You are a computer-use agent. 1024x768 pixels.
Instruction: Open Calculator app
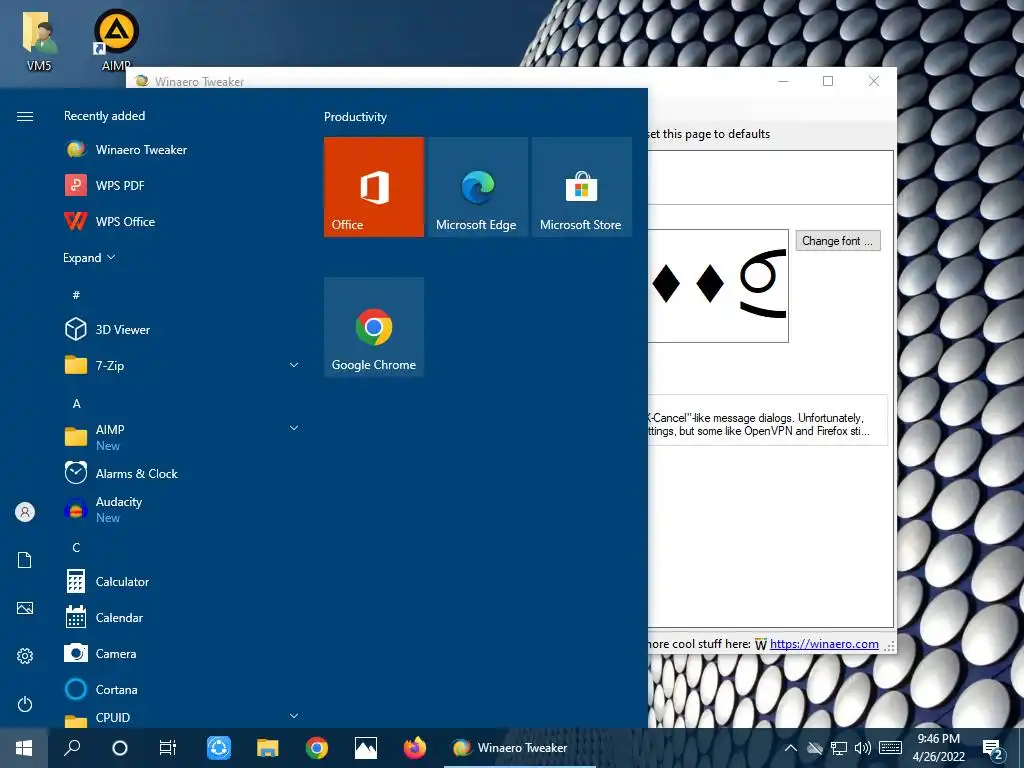183,582
